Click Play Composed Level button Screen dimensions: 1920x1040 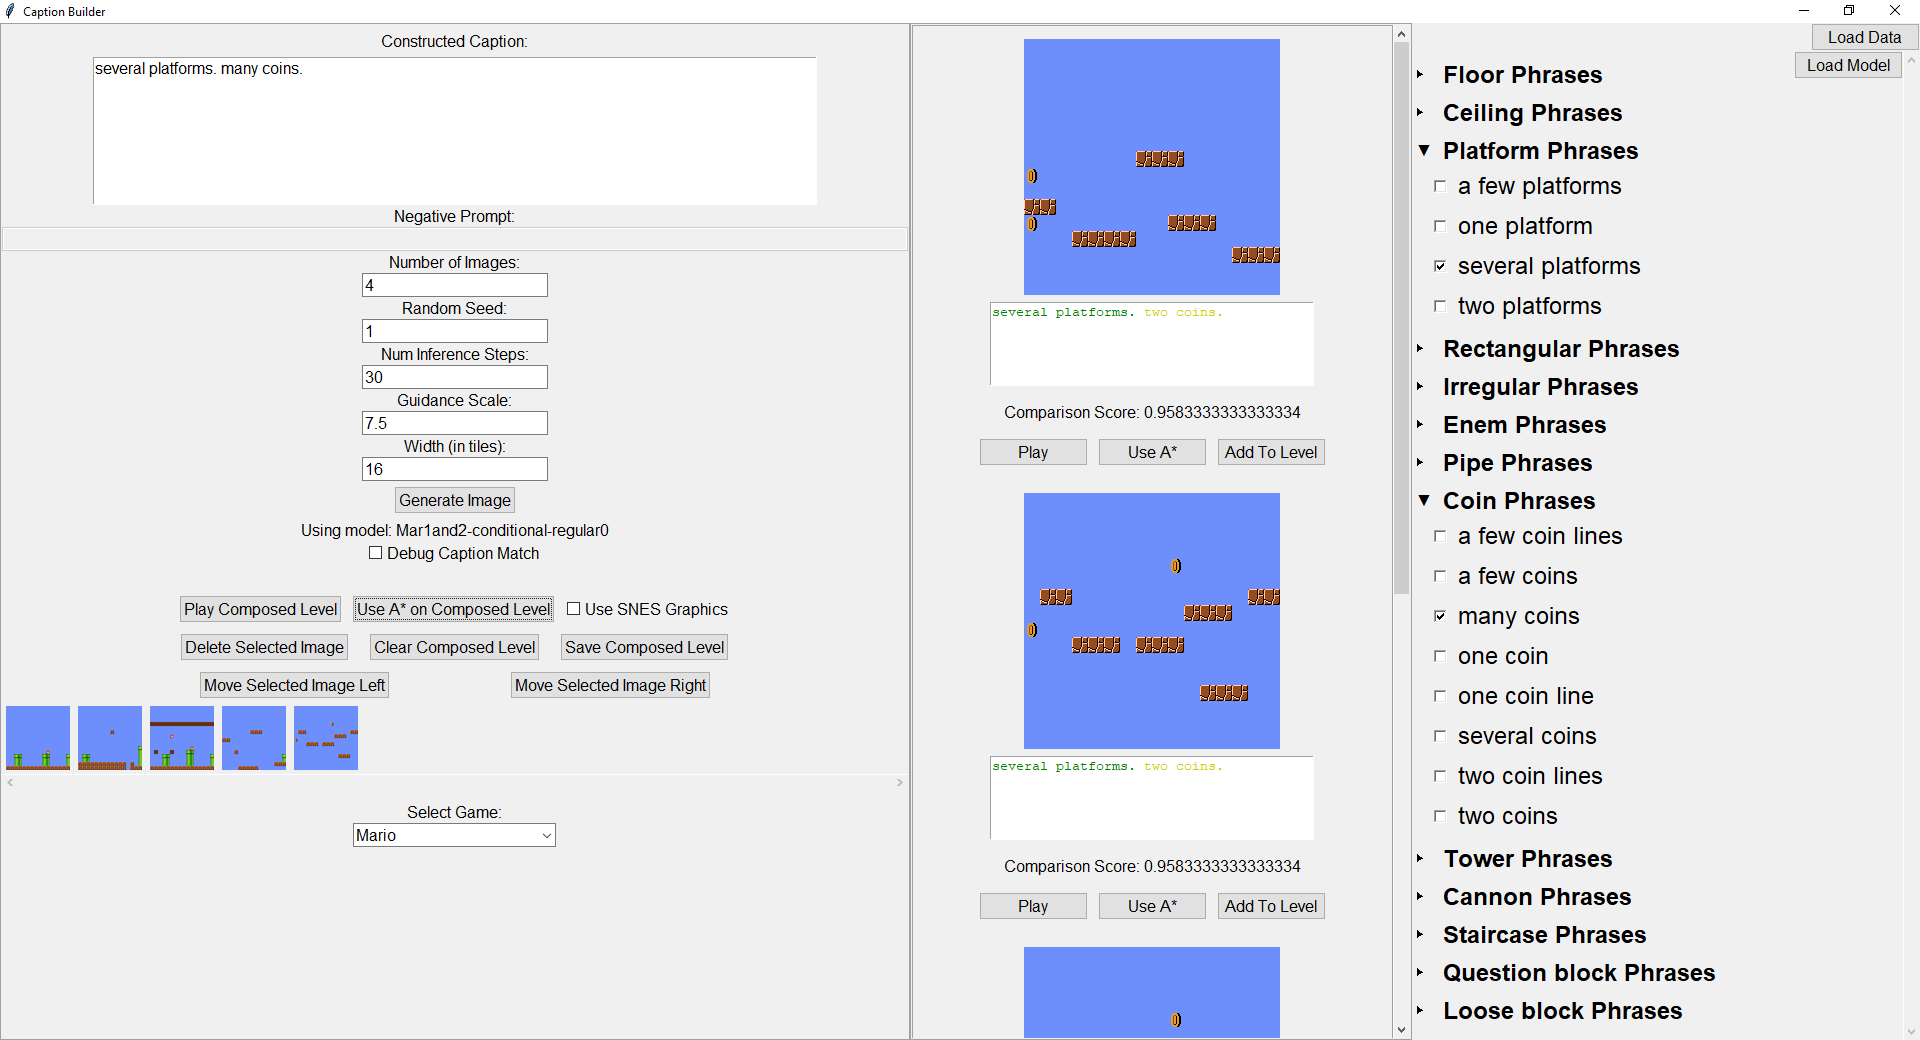[x=260, y=609]
